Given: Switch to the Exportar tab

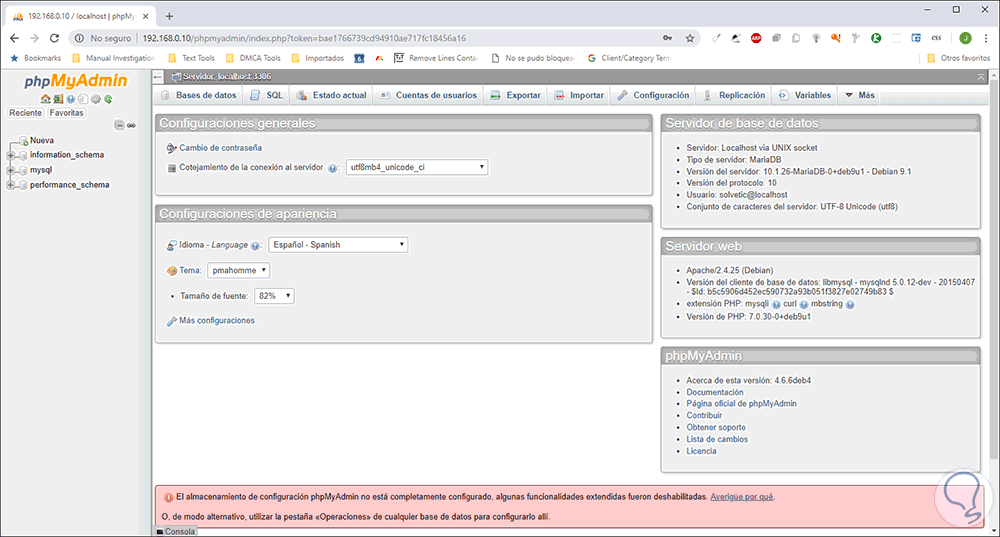Looking at the screenshot, I should pyautogui.click(x=515, y=95).
